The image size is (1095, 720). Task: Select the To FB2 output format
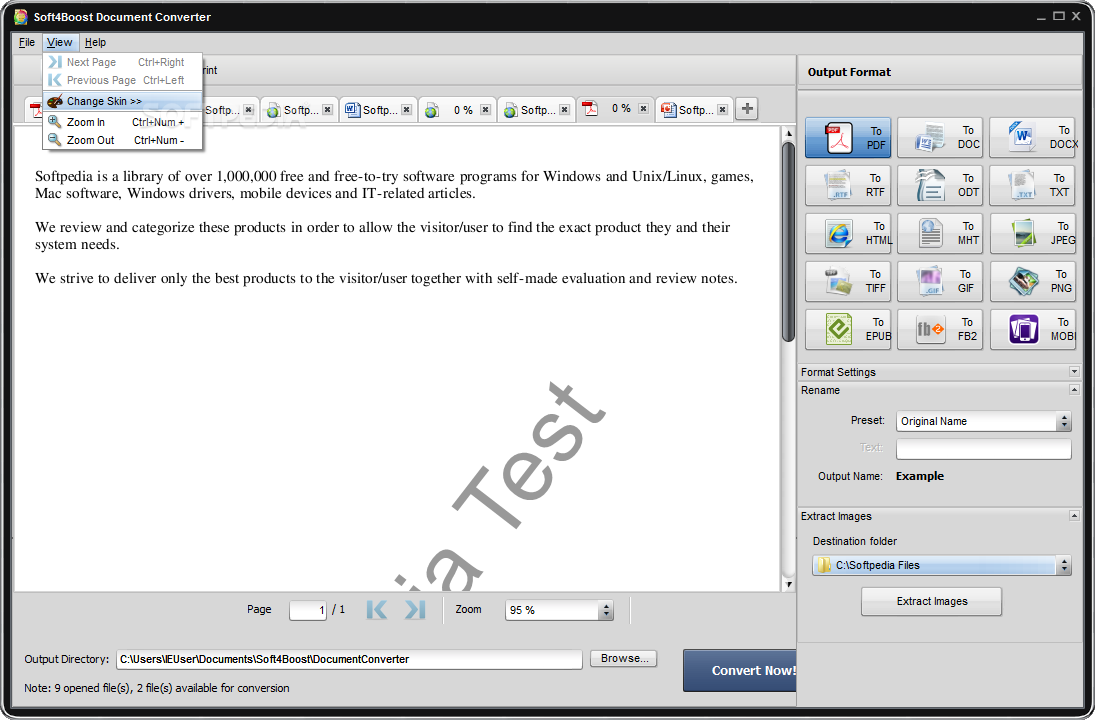pos(940,329)
